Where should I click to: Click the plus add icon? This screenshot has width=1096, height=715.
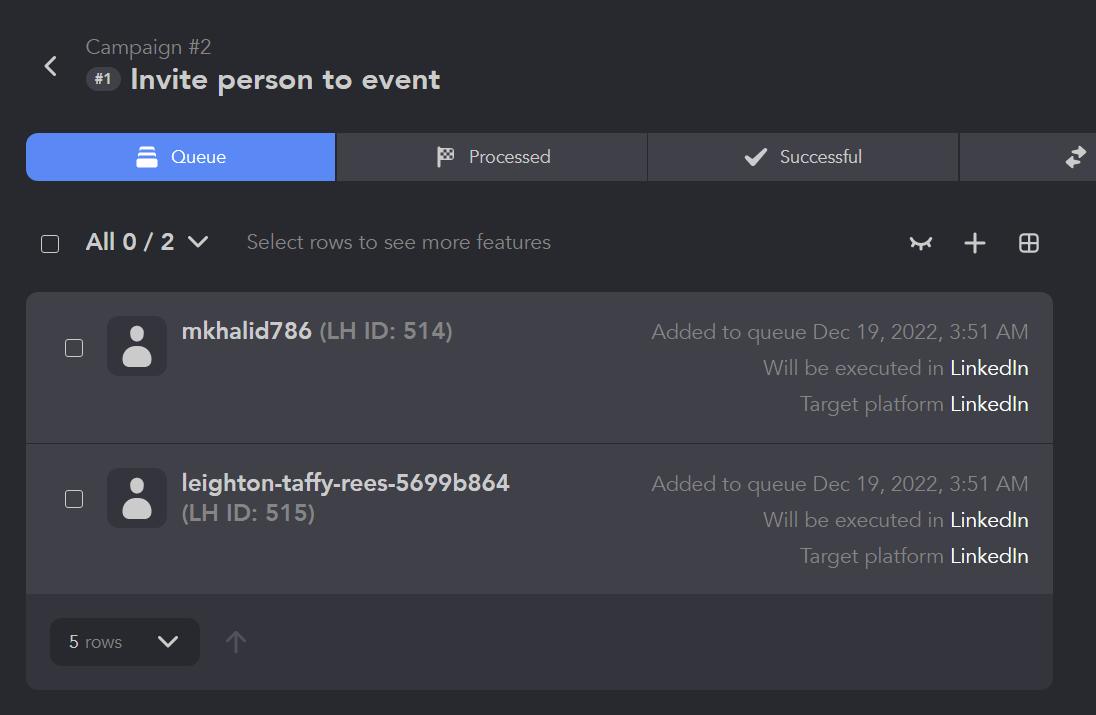click(x=974, y=243)
